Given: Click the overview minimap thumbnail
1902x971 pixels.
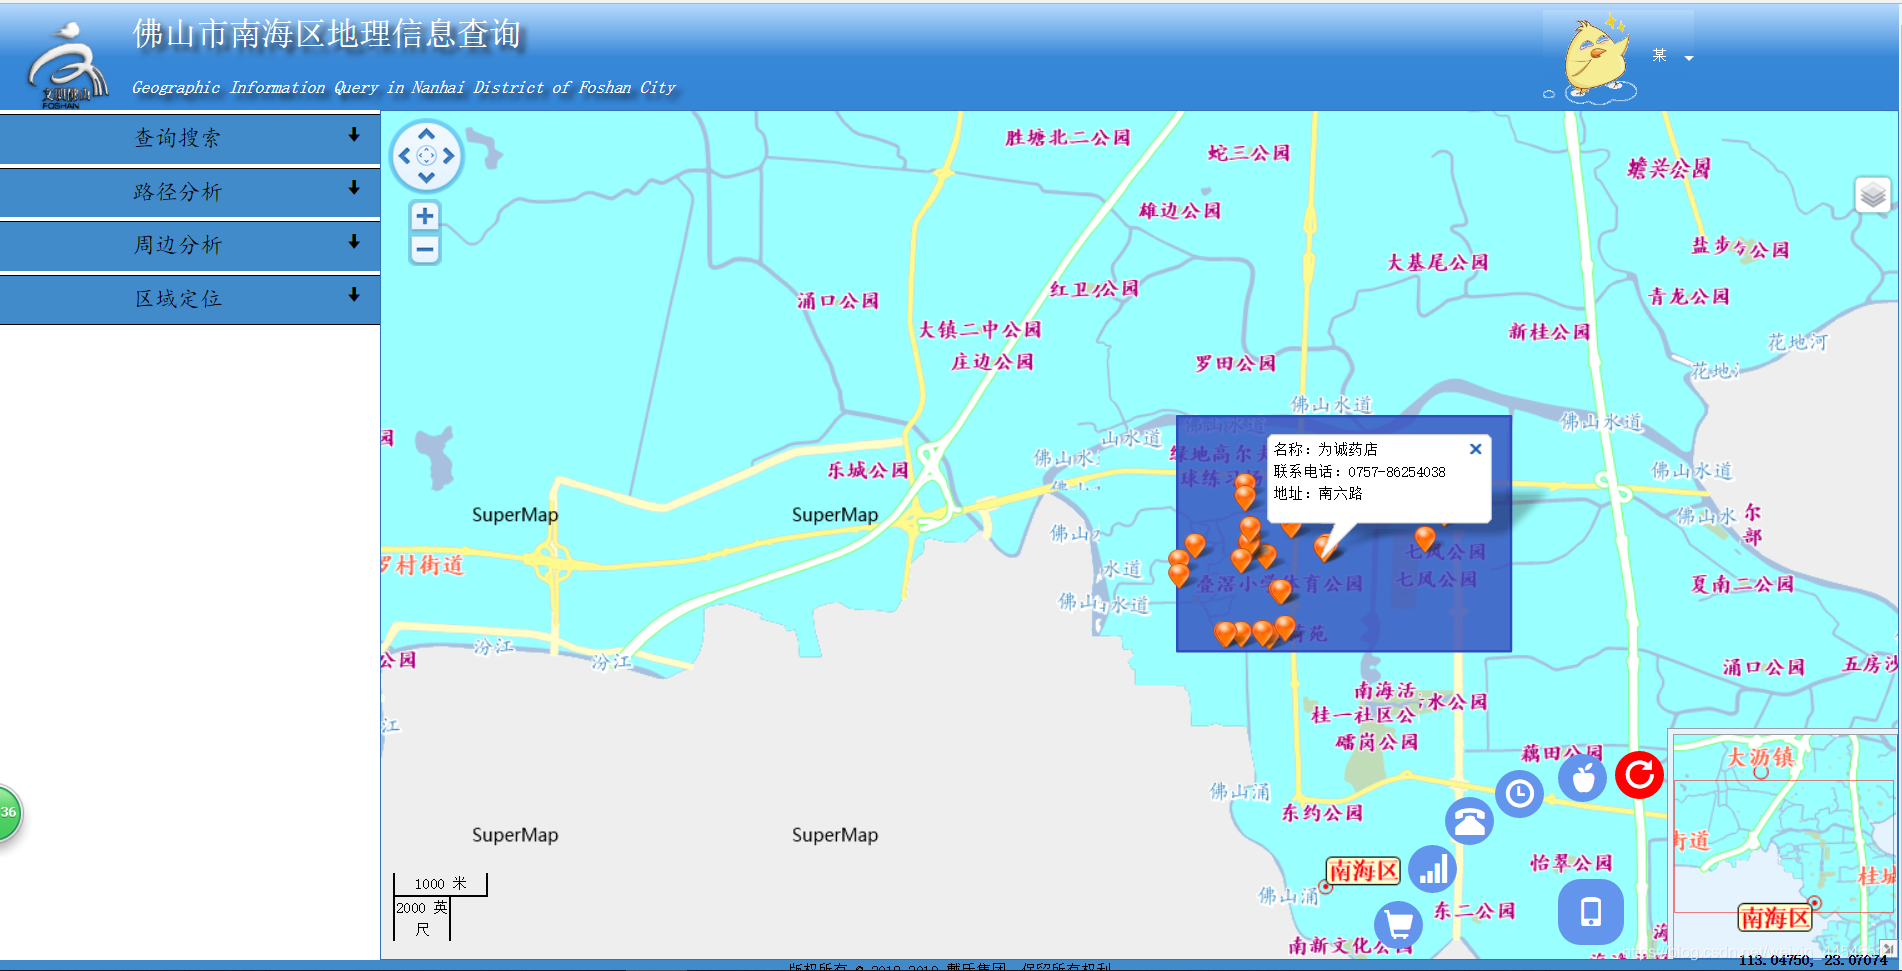Looking at the screenshot, I should [1784, 846].
